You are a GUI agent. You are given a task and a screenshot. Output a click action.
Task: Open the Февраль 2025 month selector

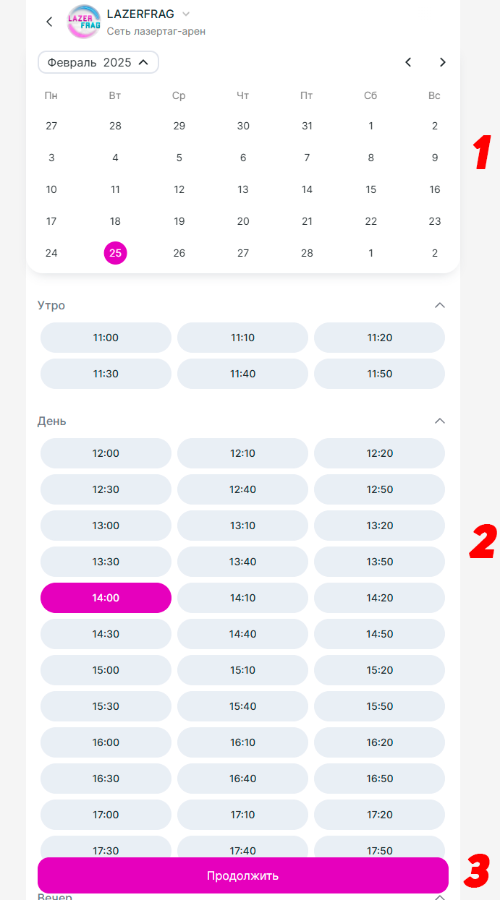click(x=98, y=63)
